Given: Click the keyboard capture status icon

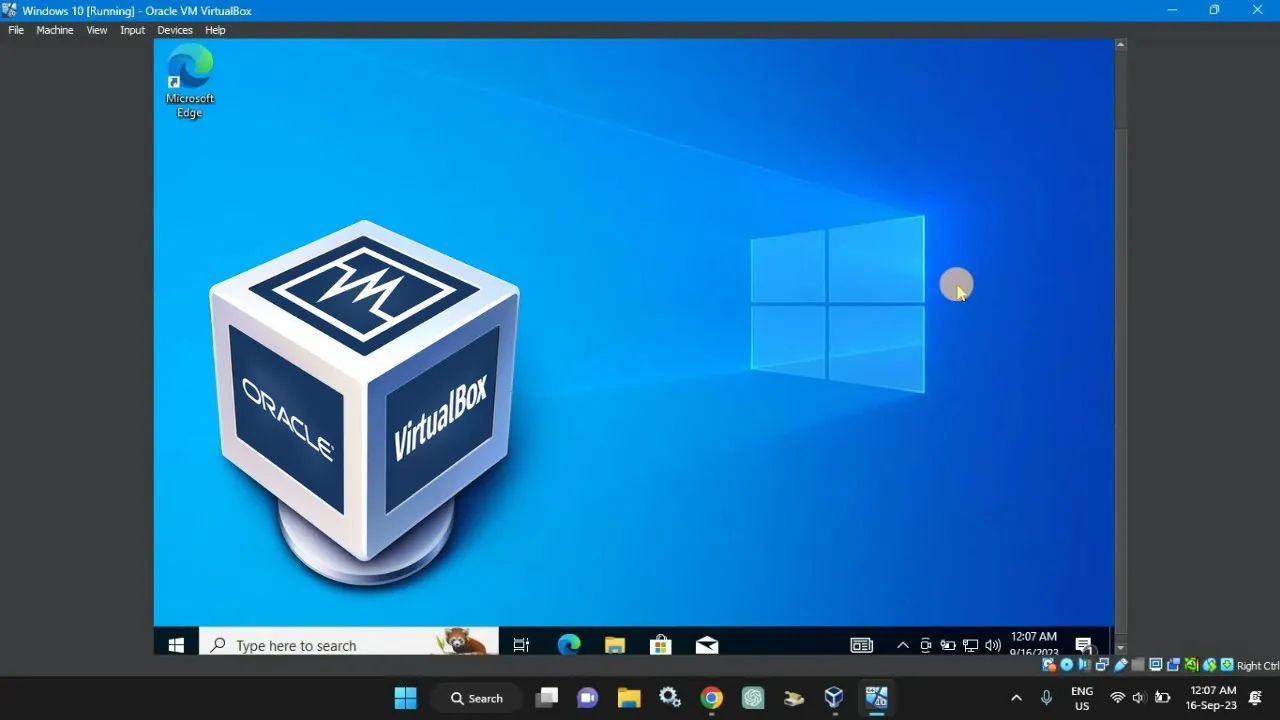Looking at the screenshot, I should [1227, 665].
